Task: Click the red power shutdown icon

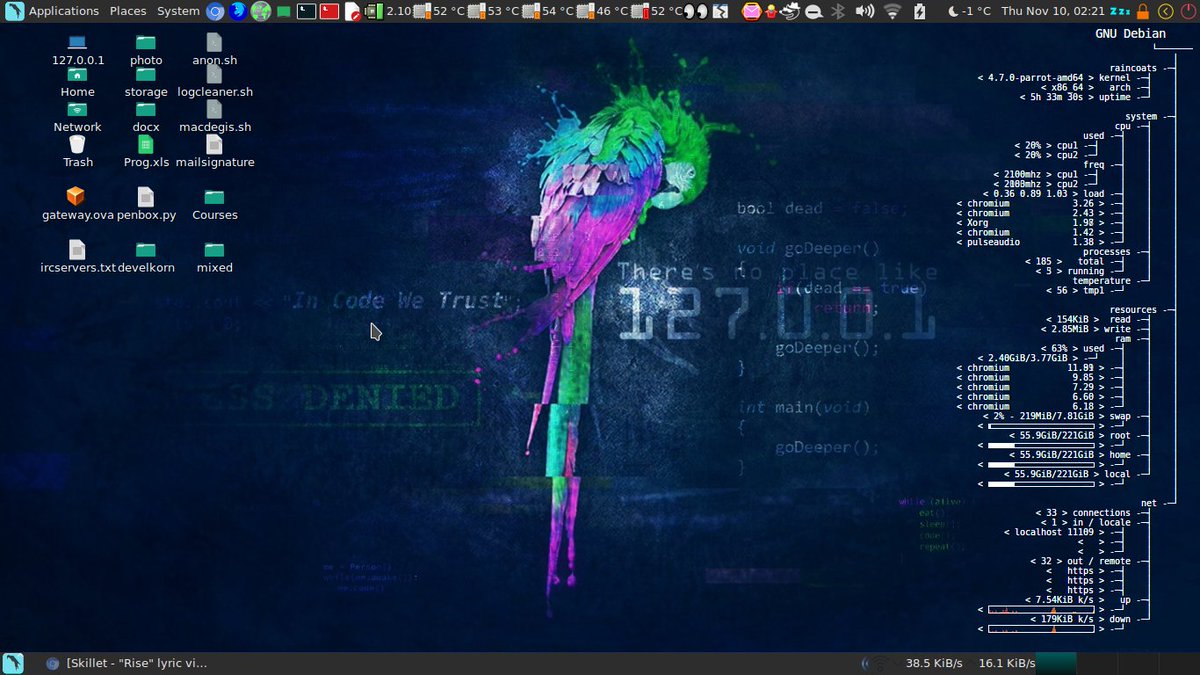Action: click(x=1188, y=12)
